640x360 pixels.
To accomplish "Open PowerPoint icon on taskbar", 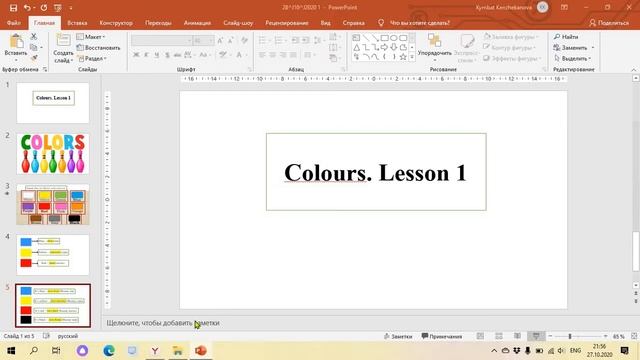I will (200, 351).
